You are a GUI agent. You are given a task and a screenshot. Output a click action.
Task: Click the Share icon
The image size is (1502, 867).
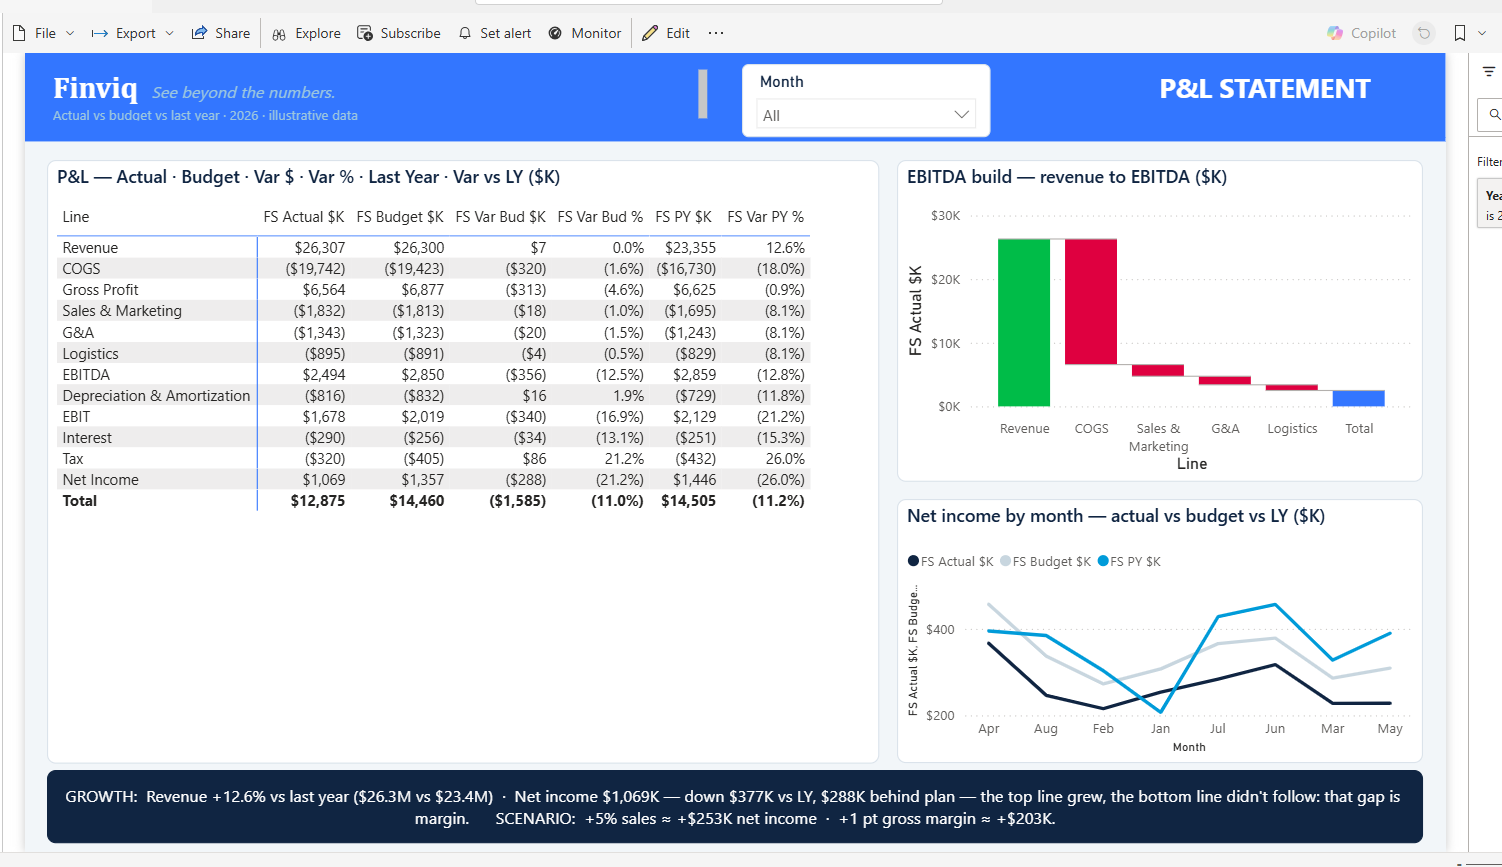tap(199, 33)
